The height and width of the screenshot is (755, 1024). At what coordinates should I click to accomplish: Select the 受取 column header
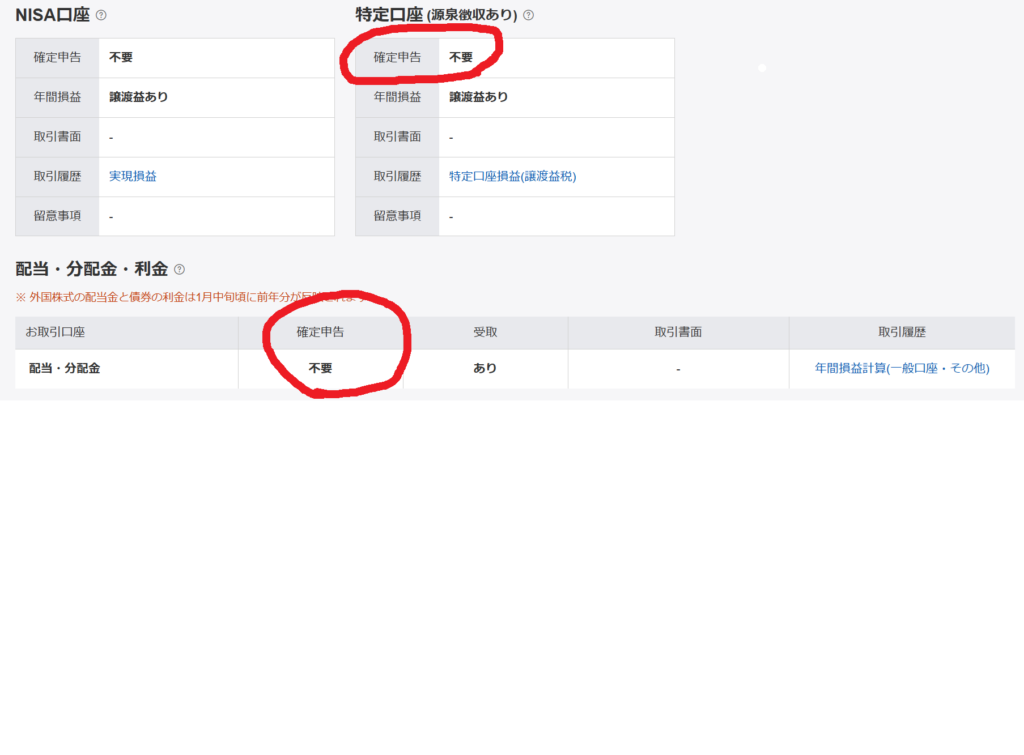pos(485,332)
